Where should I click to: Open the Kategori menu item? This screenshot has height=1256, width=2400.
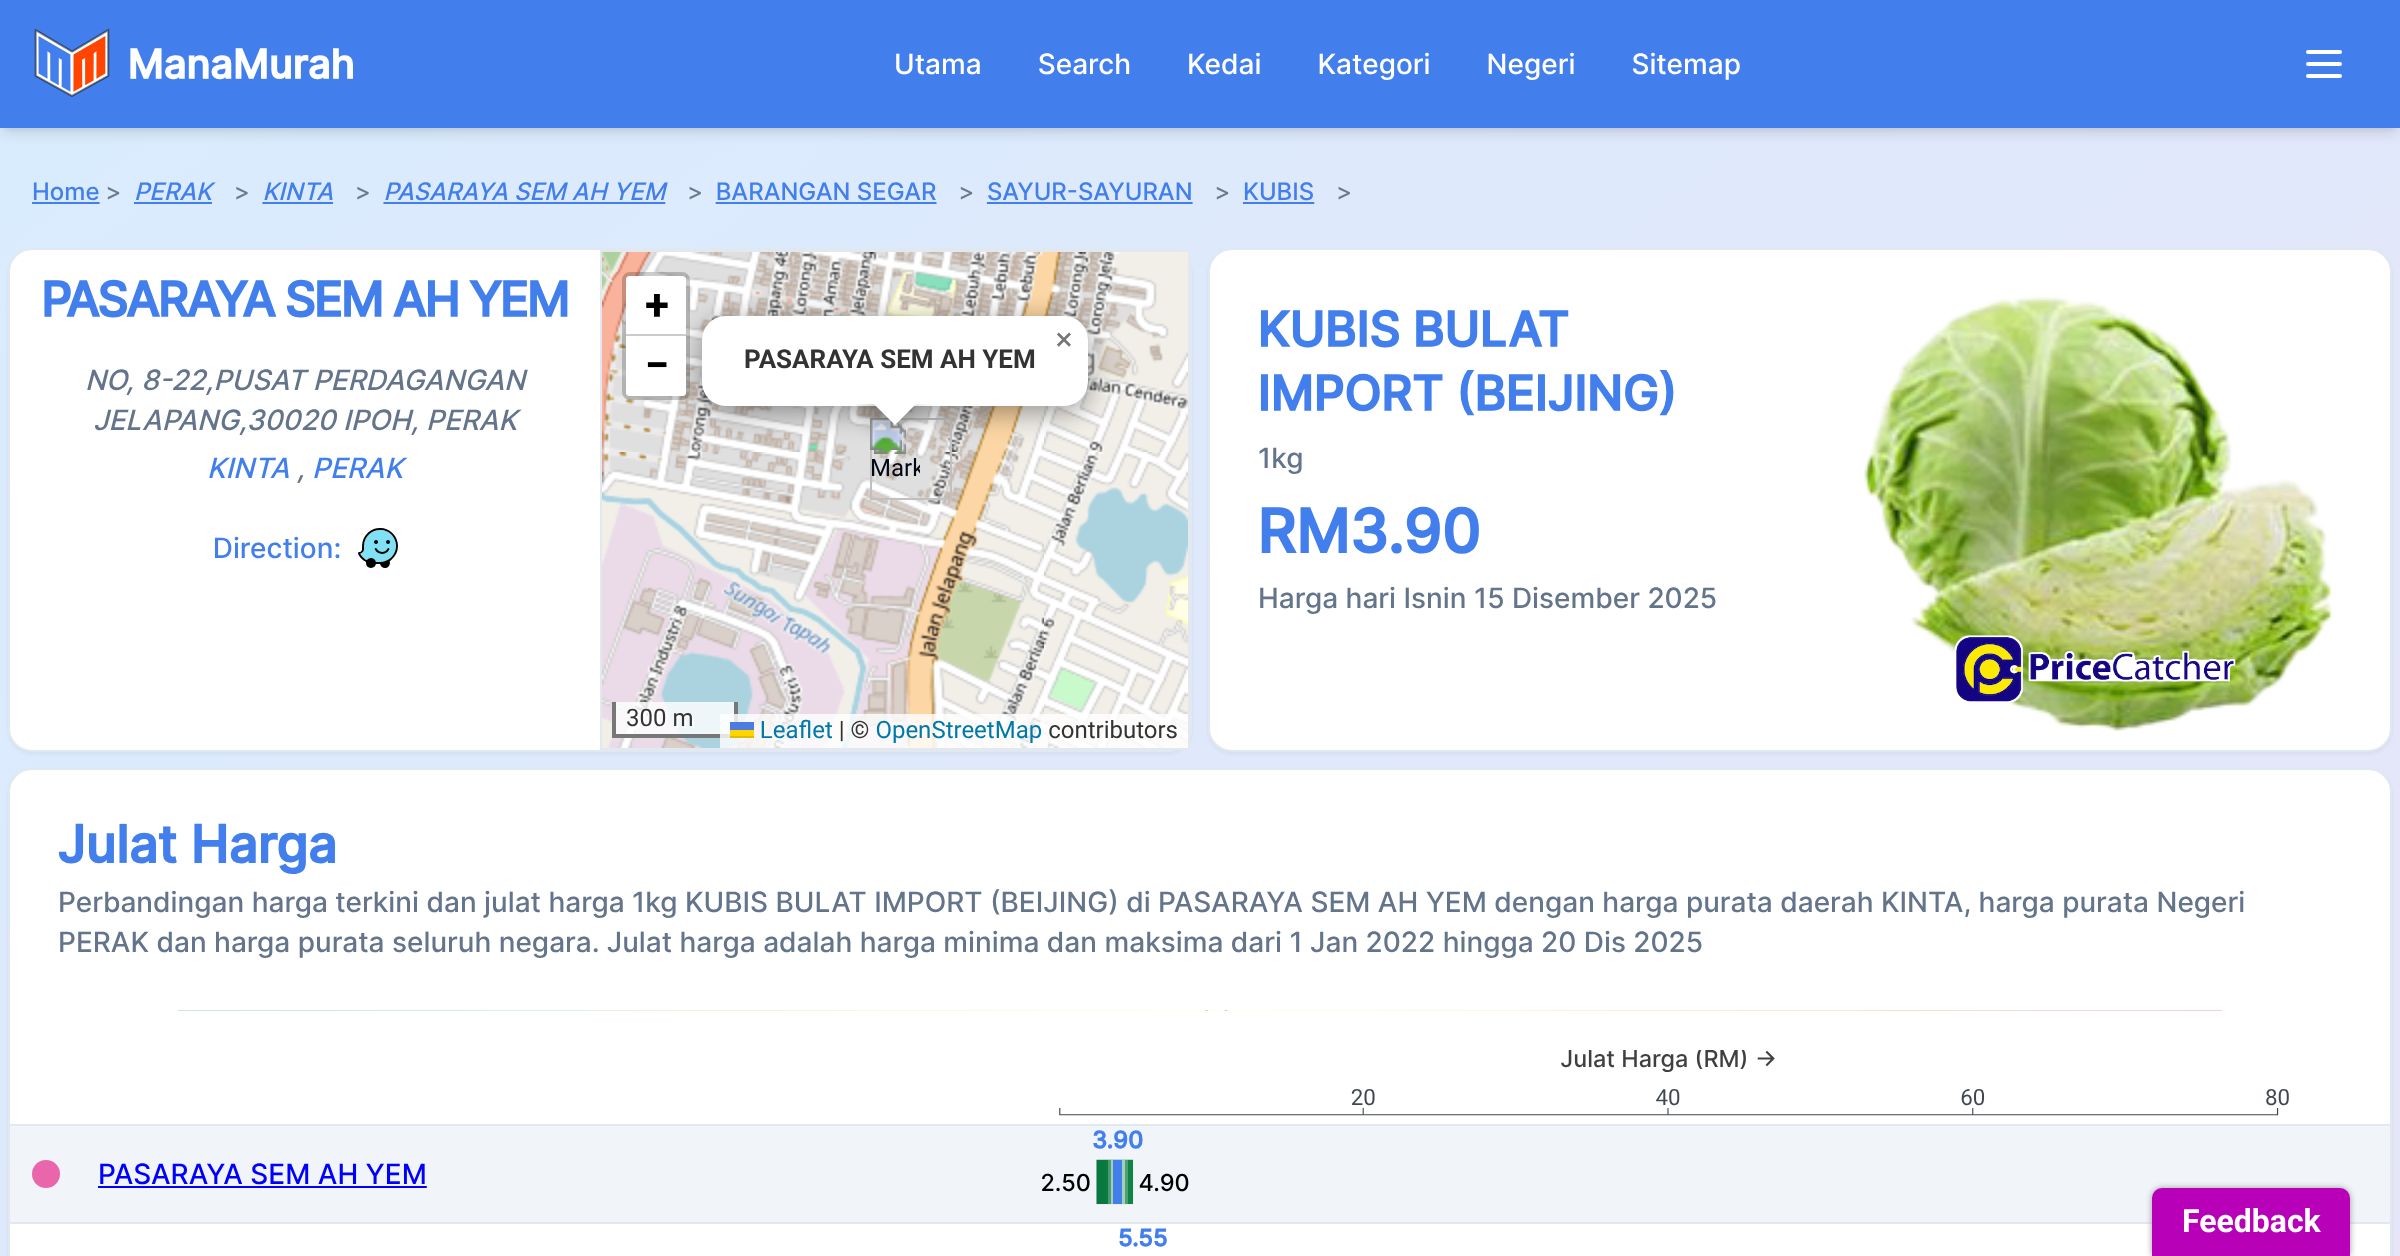tap(1373, 64)
